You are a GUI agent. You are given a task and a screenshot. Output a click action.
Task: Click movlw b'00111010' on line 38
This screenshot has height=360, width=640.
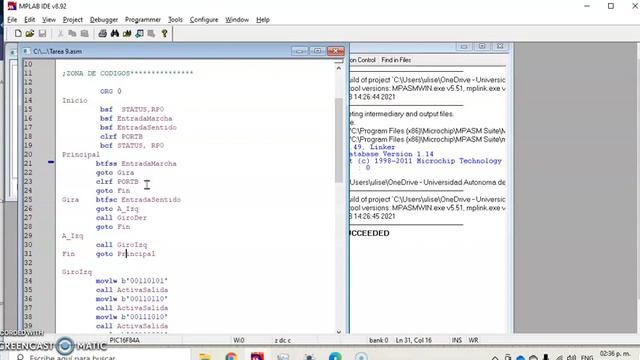132,317
